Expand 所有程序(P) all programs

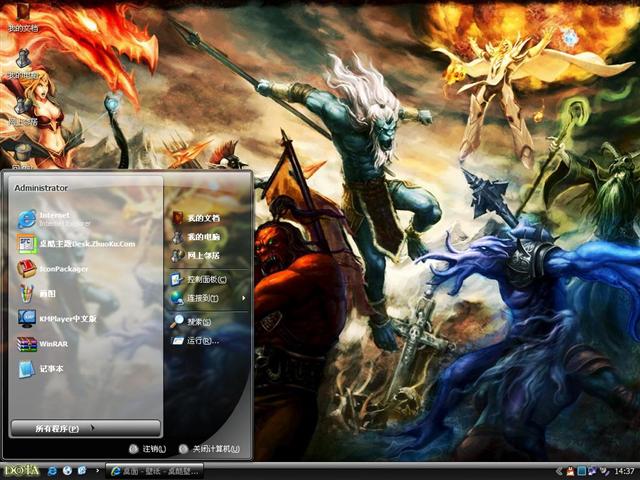(86, 428)
